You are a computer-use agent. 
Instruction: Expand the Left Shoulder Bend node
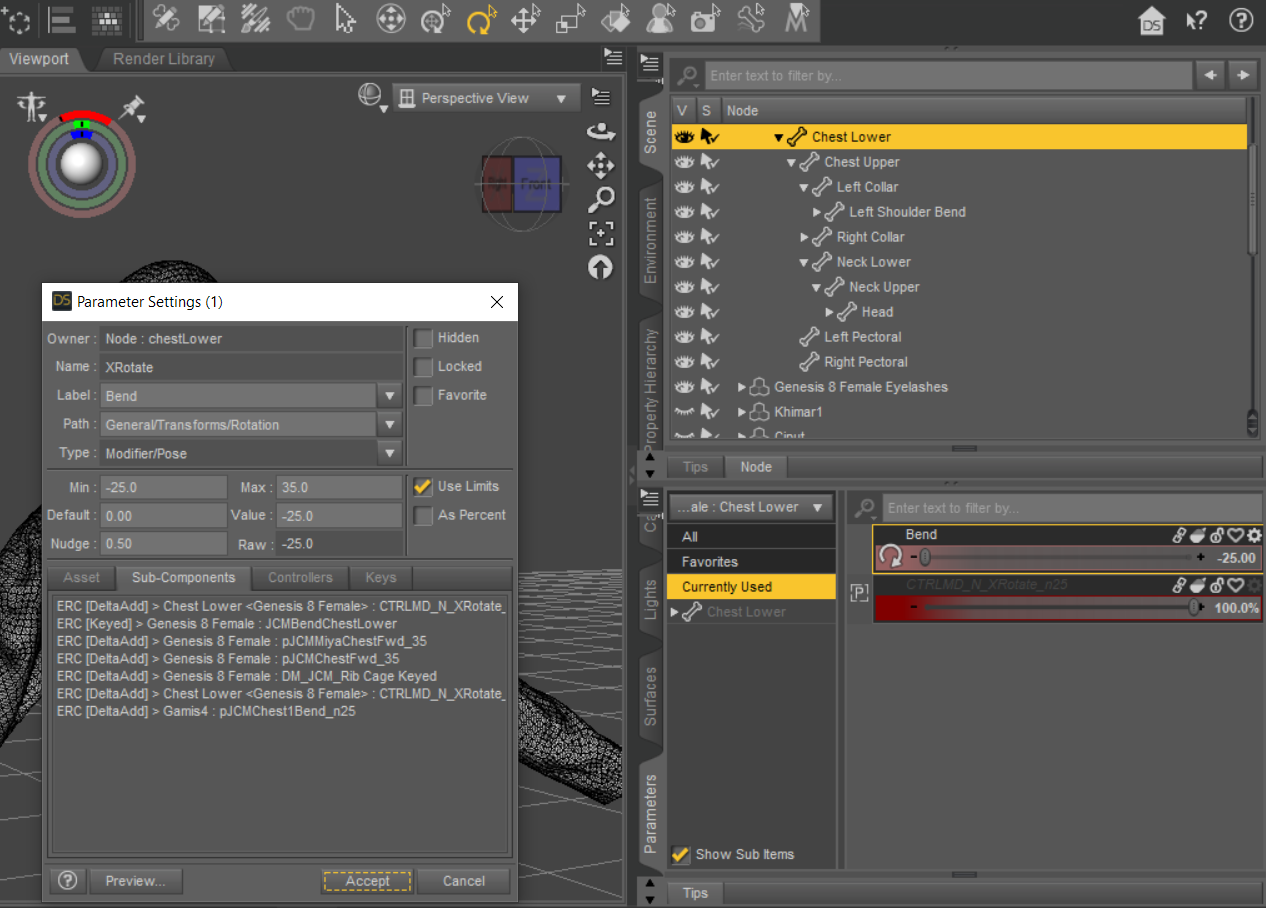click(x=817, y=212)
